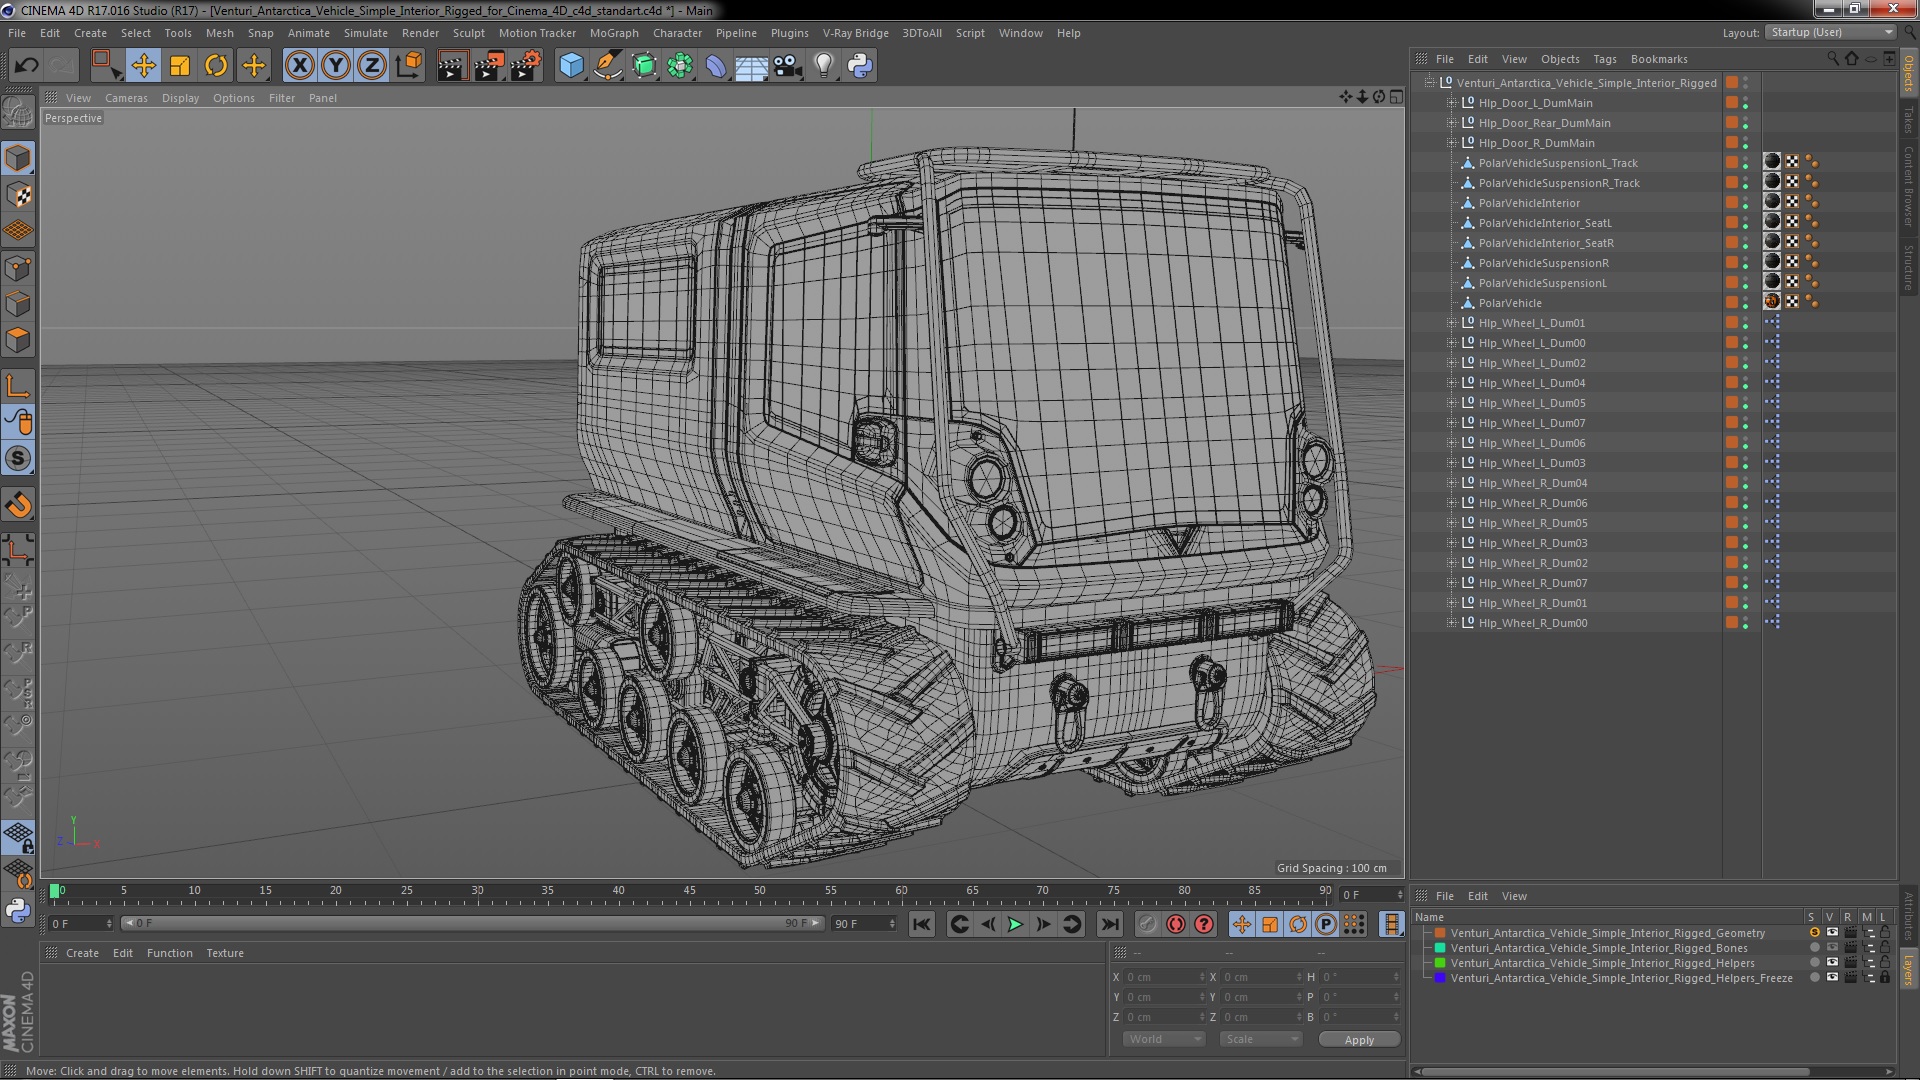Image resolution: width=1920 pixels, height=1080 pixels.
Task: Open the viewport Cameras menu
Action: coord(126,98)
